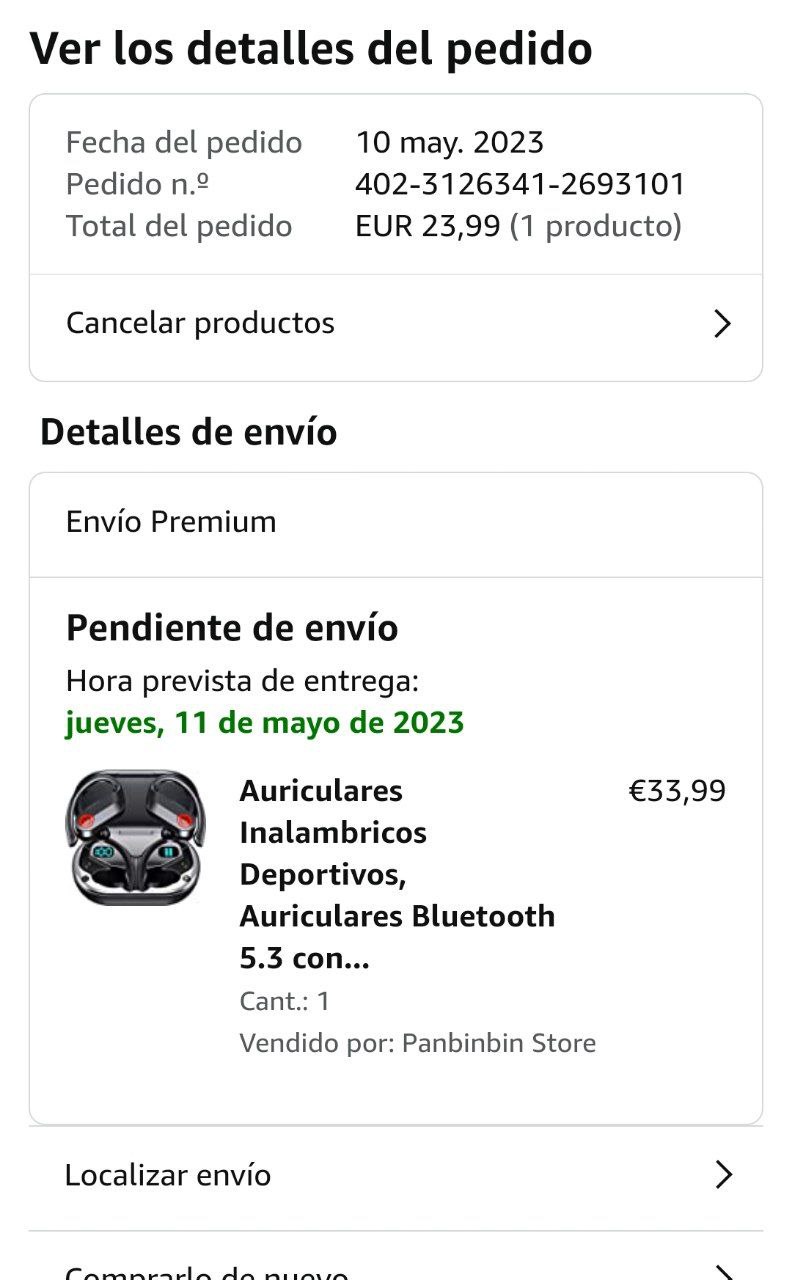
Task: Tap the Cant.: 1 quantity text
Action: click(x=284, y=1001)
